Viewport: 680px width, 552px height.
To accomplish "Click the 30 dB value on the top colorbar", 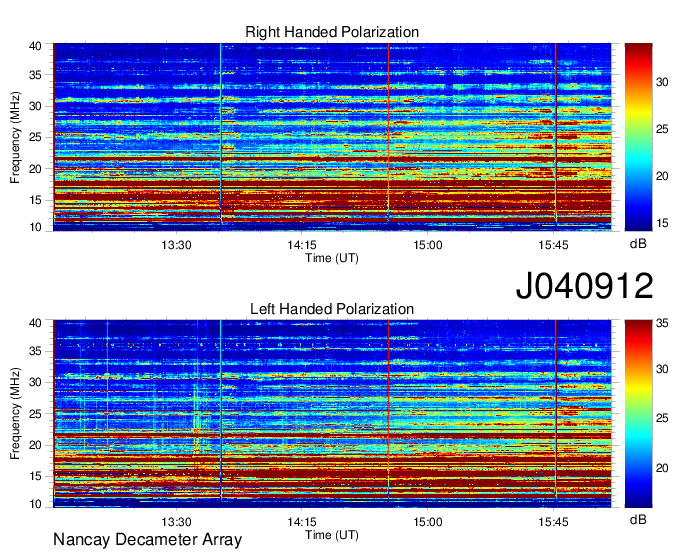I will (x=662, y=82).
